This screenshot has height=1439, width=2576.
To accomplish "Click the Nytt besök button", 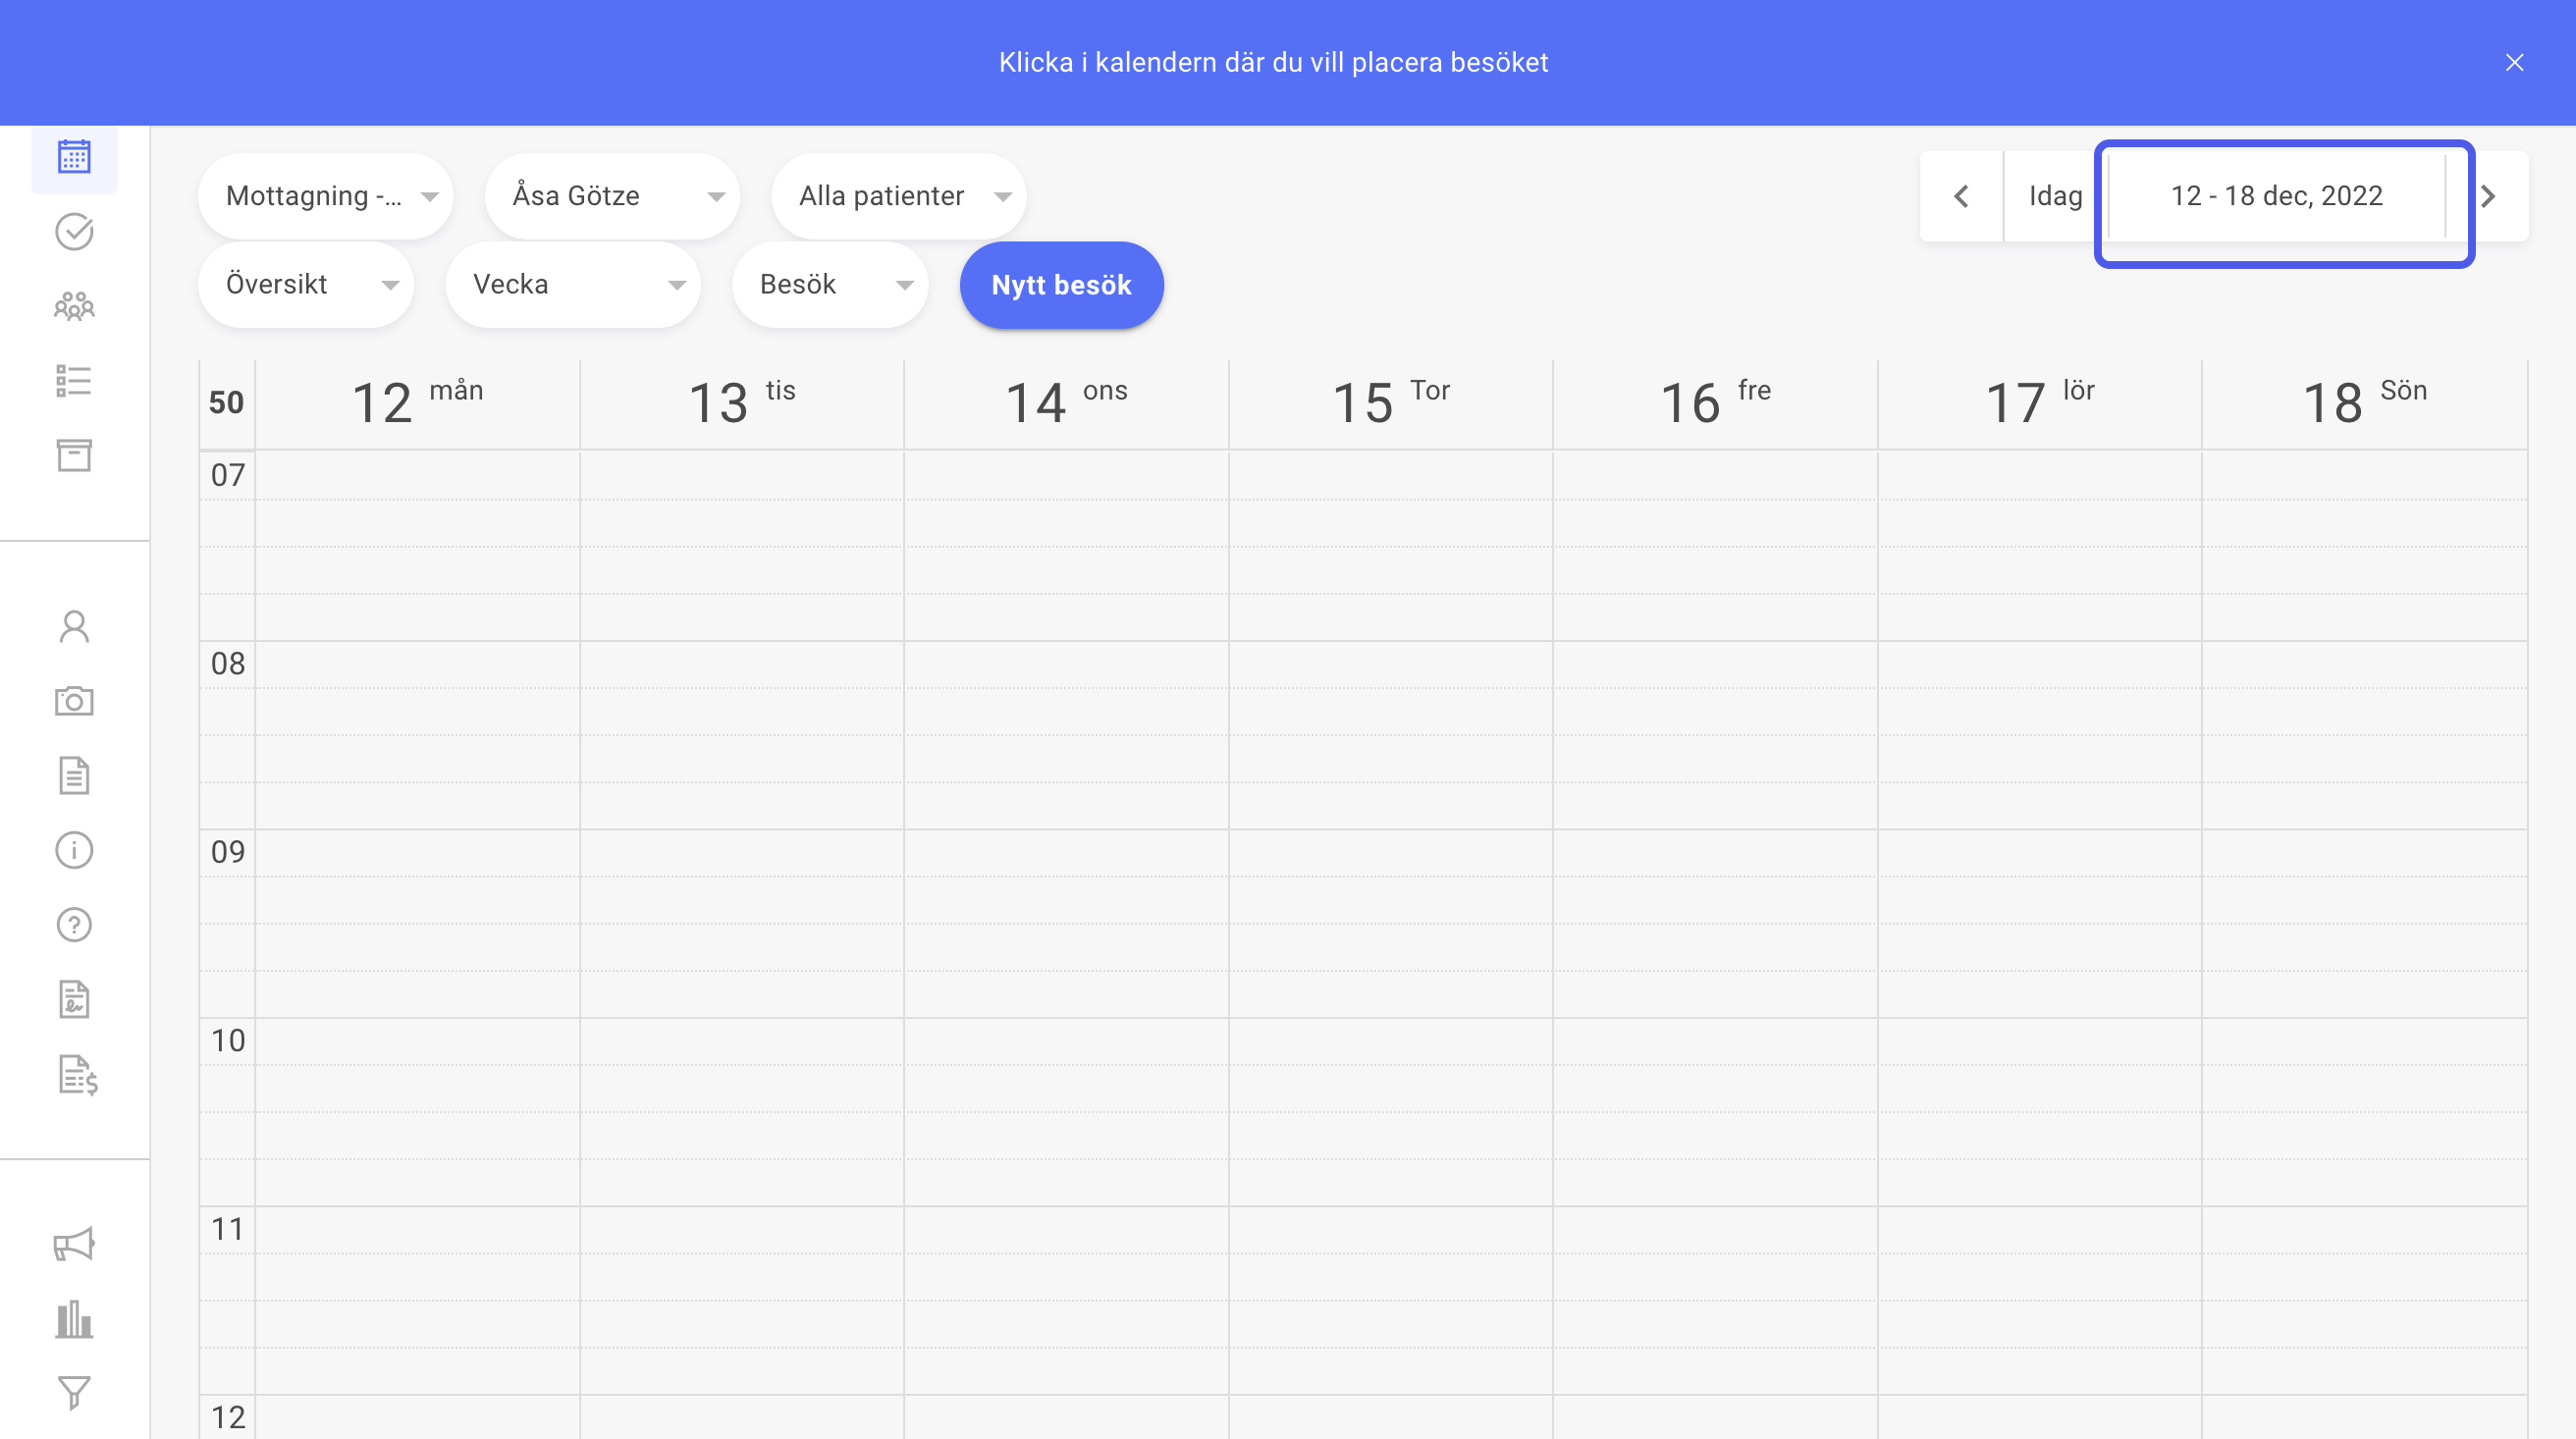I will (x=1062, y=285).
